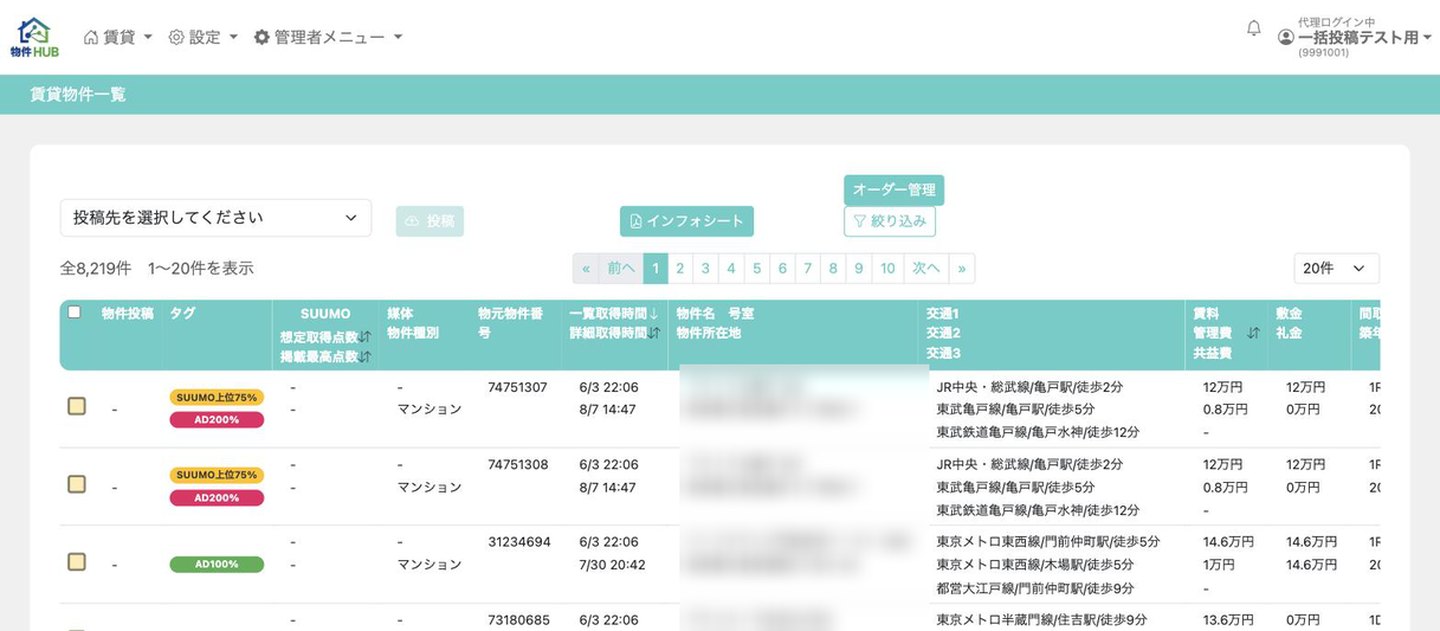Screen dimensions: 1440x631
Task: Click property number 74751307
Action: tap(518, 387)
